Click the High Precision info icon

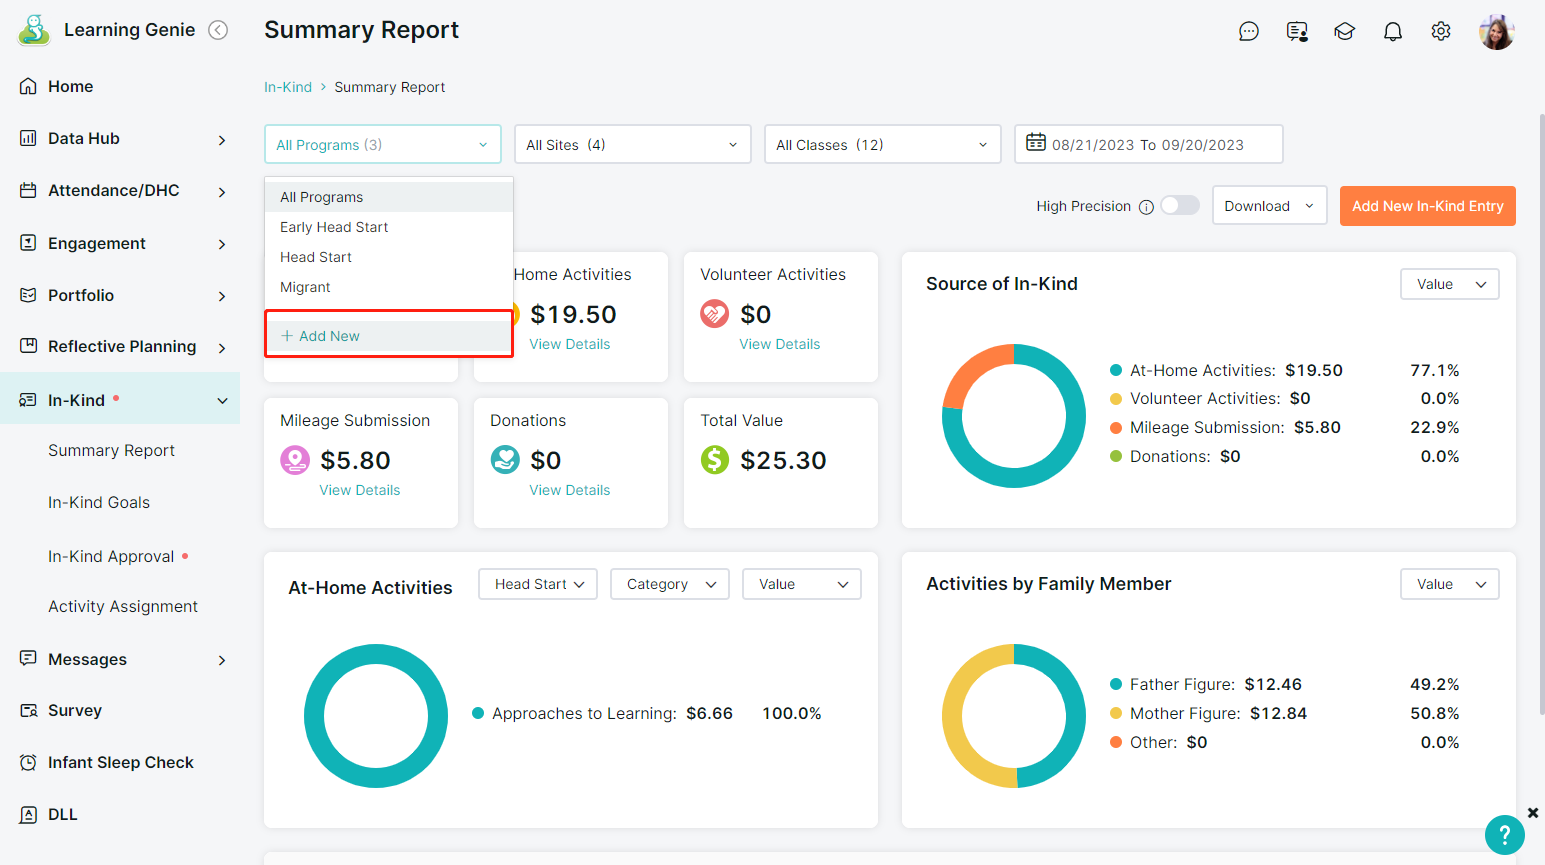click(x=1146, y=207)
